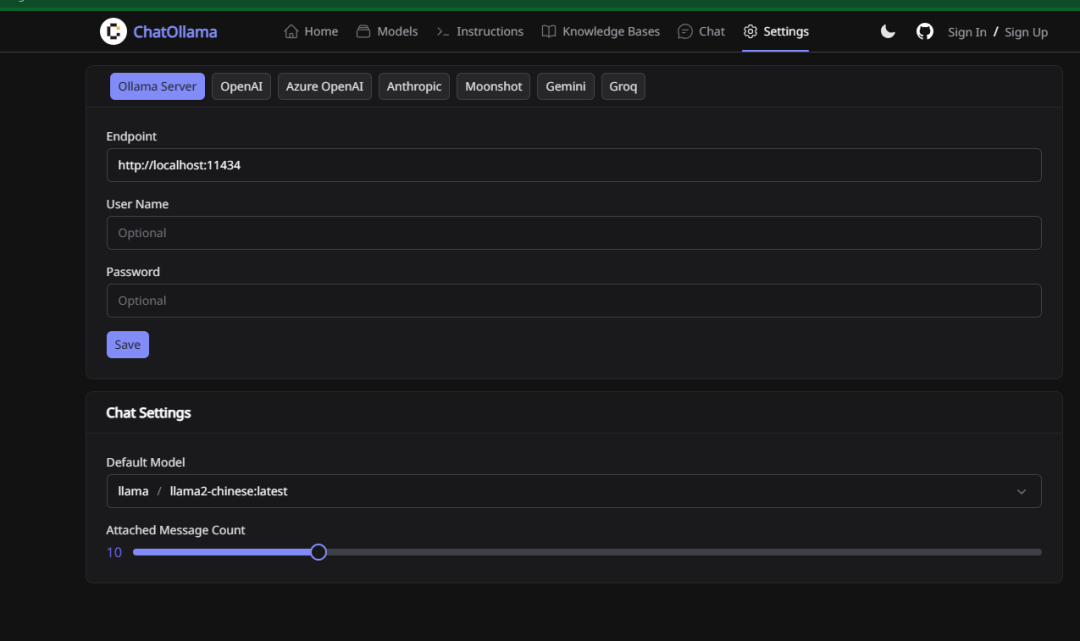Viewport: 1080px width, 641px height.
Task: Switch to the Moonshot tab
Action: click(493, 87)
